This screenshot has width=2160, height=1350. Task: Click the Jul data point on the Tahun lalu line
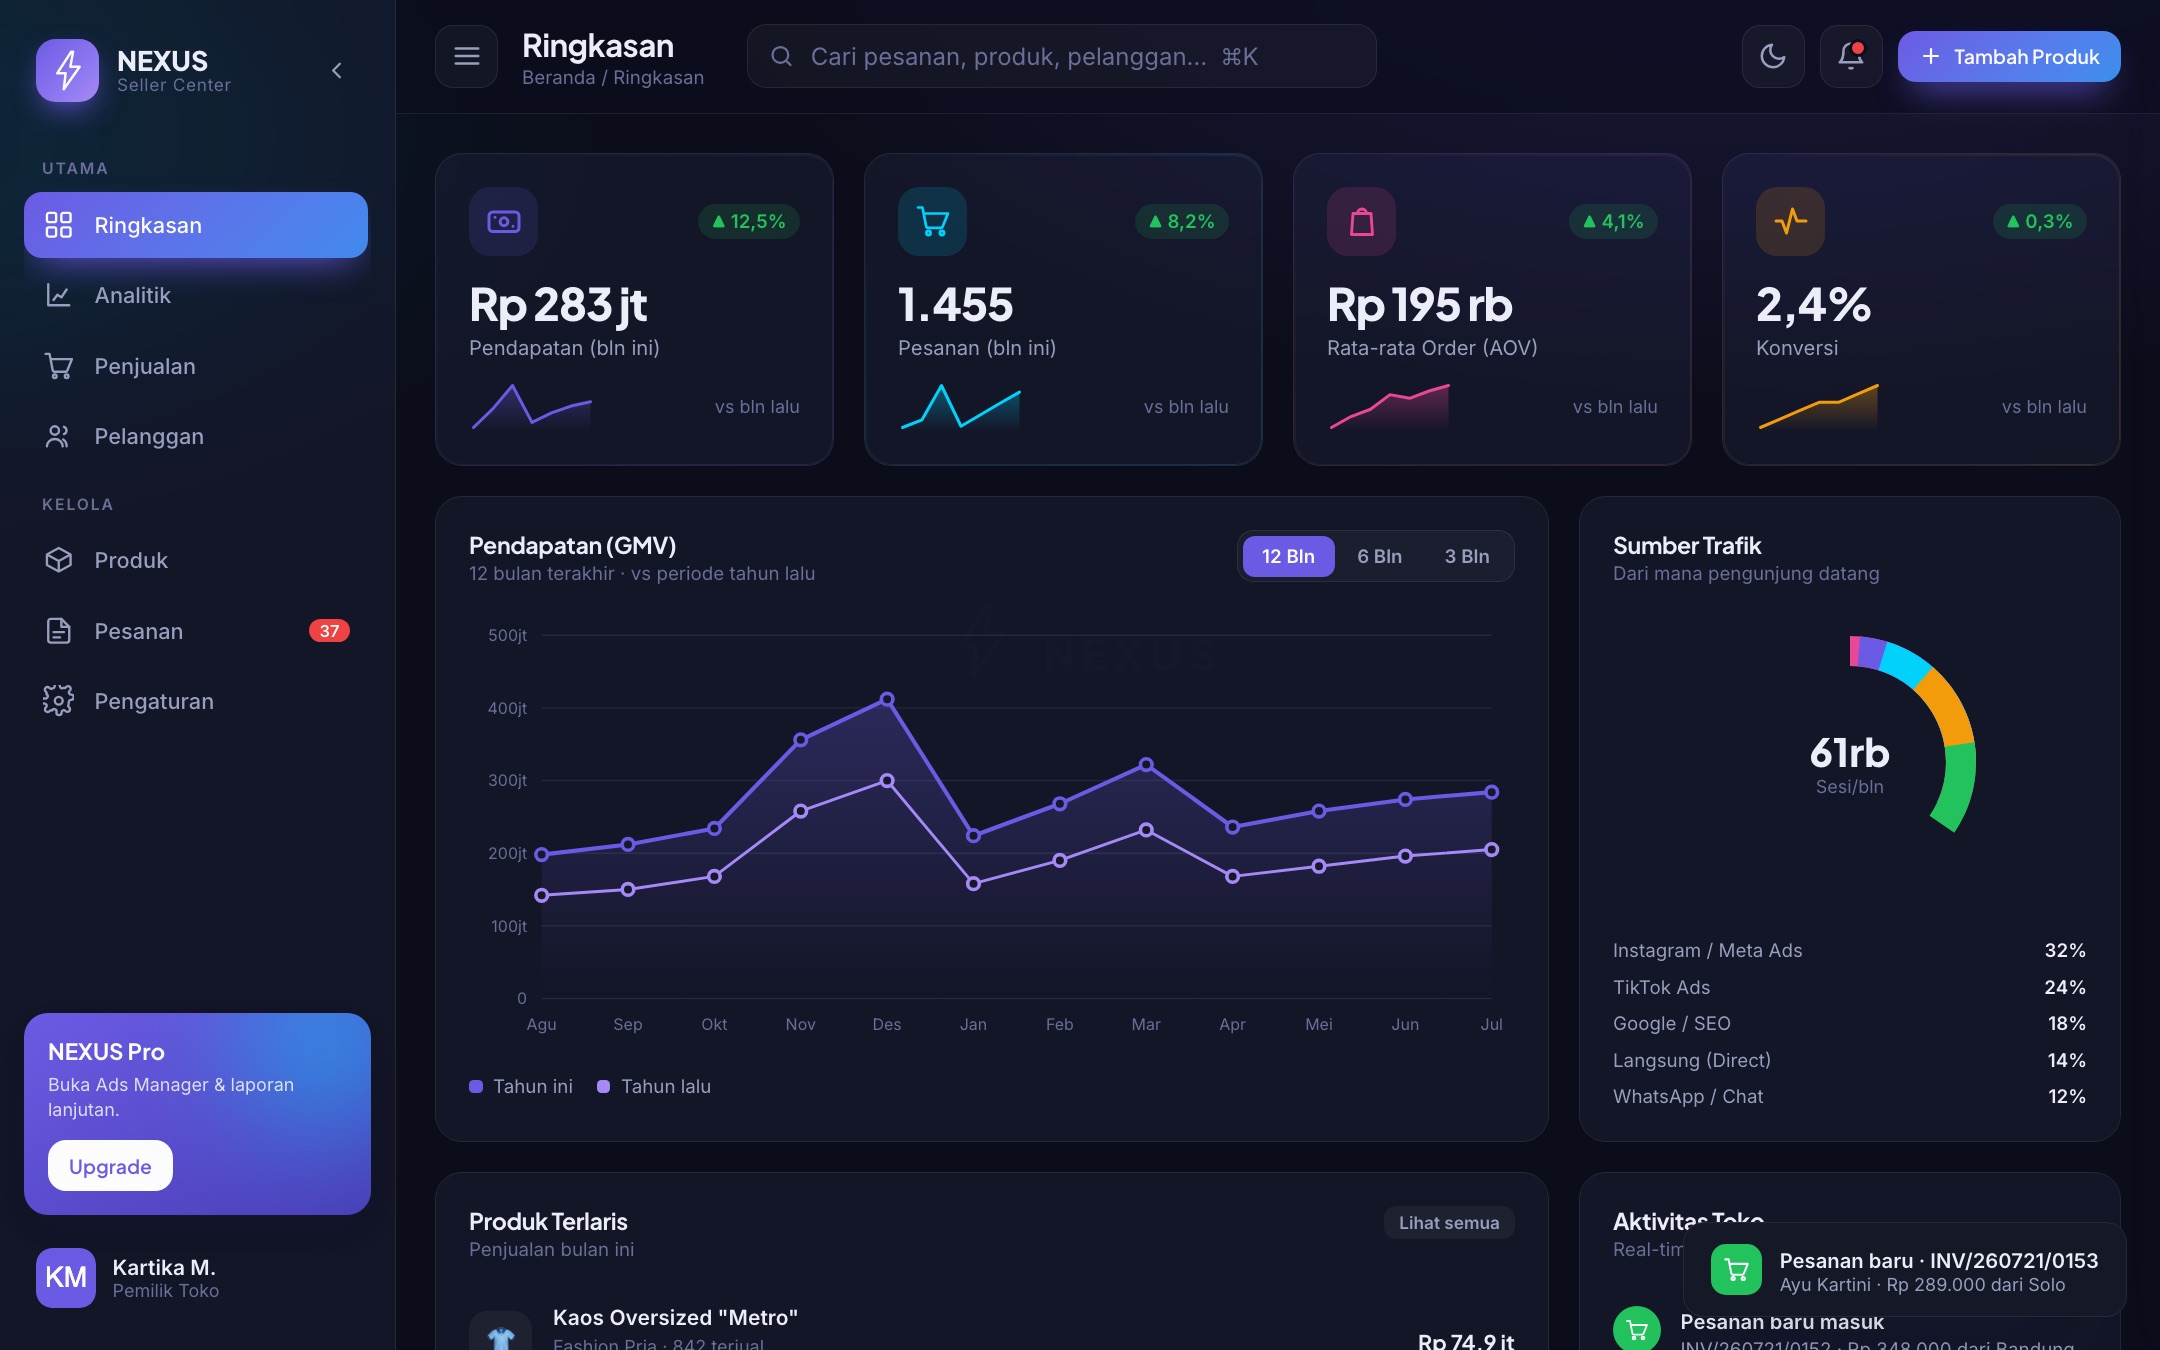click(x=1491, y=849)
